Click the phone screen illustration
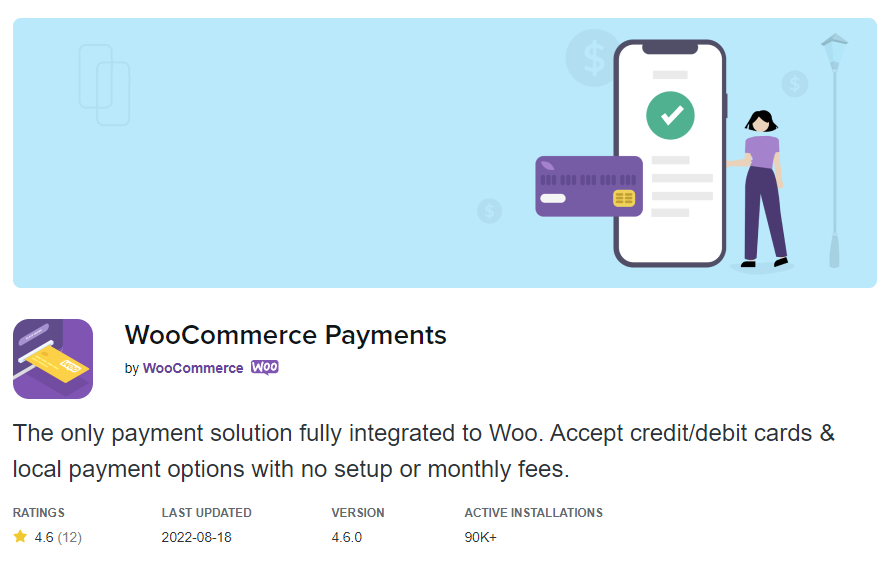Viewport: 890px width, 573px height. tap(670, 153)
